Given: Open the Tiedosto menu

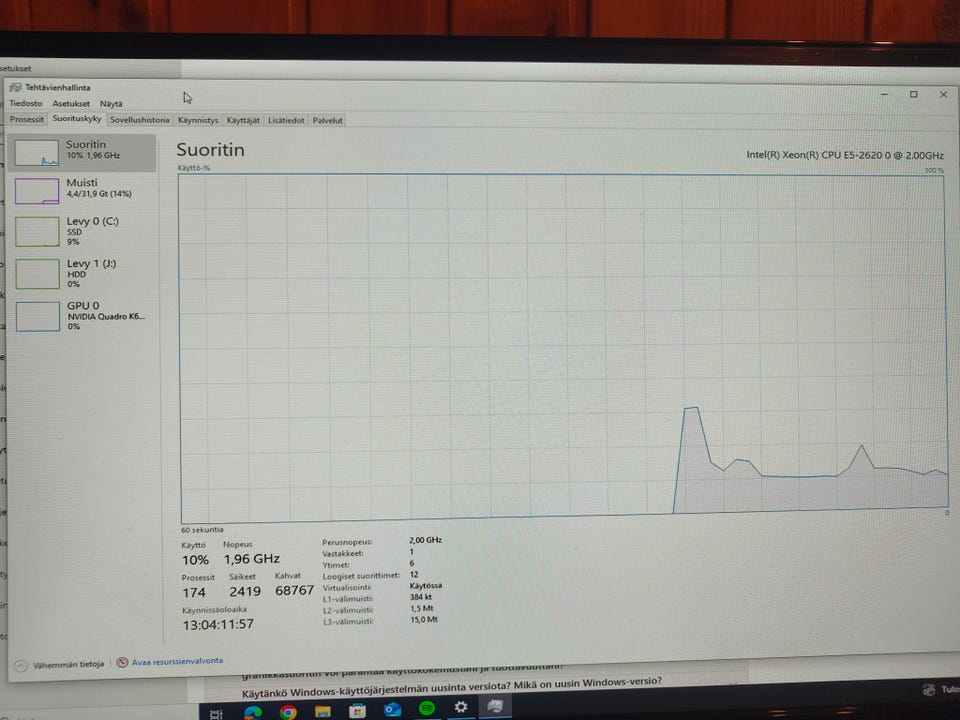Looking at the screenshot, I should (x=26, y=103).
